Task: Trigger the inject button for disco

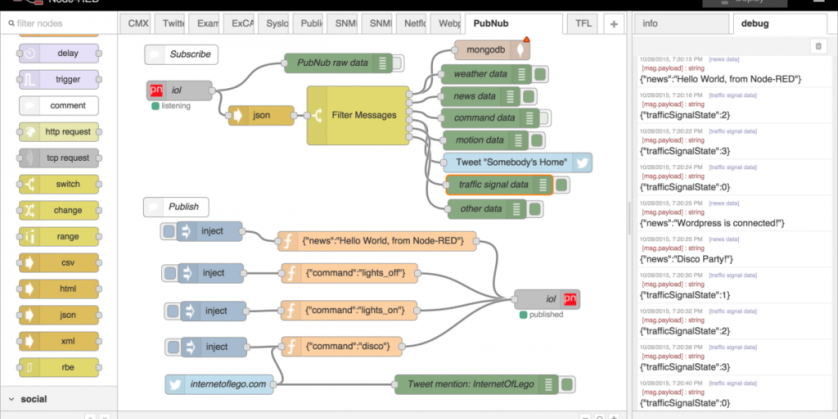Action: pos(173,347)
